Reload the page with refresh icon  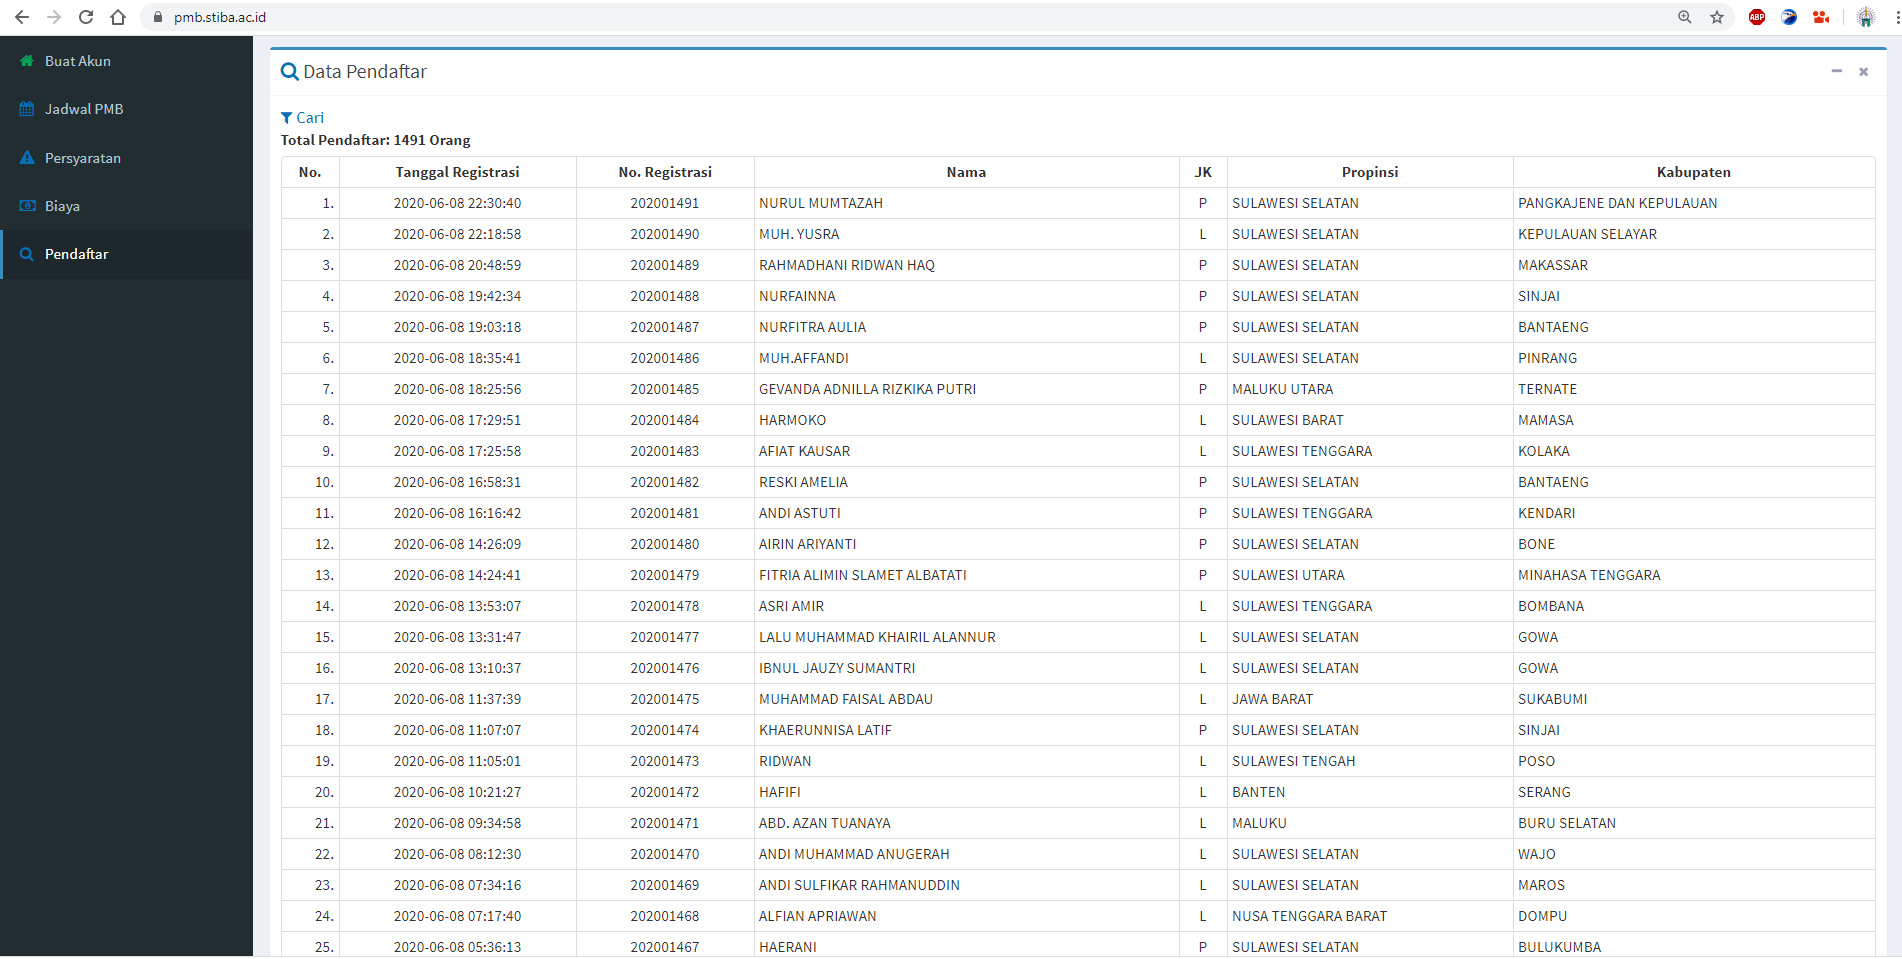[x=86, y=17]
